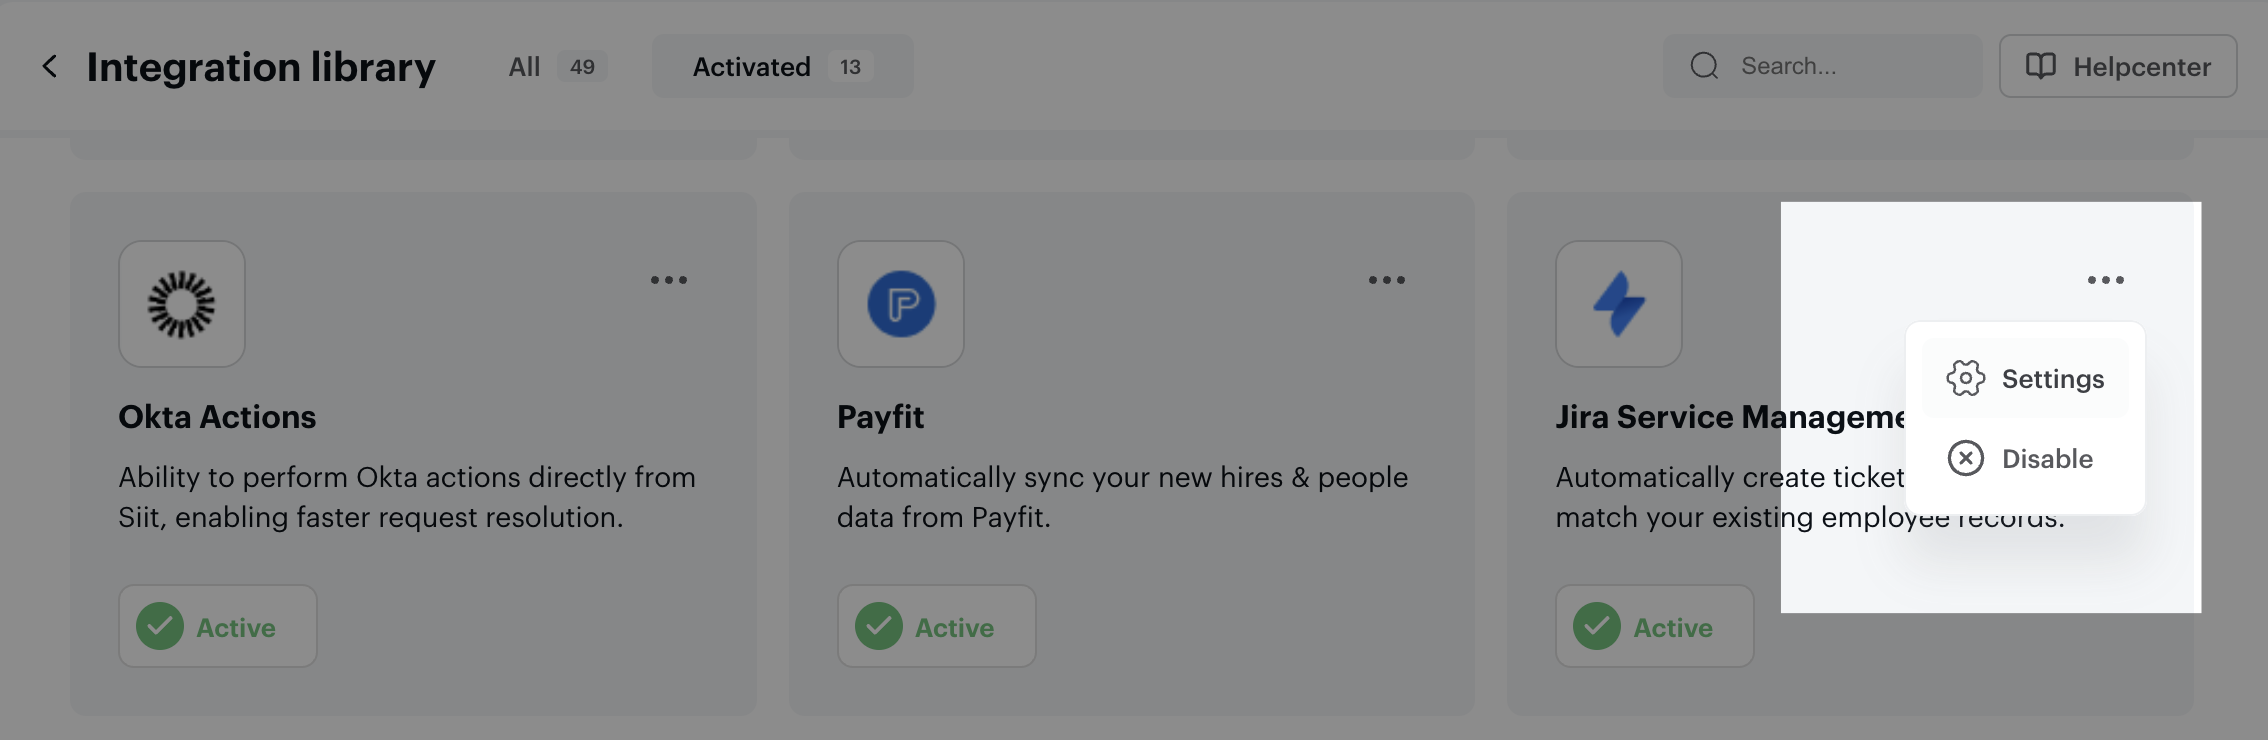Viewport: 2268px width, 740px height.
Task: Collapse the Jira card three-dot menu
Action: [2106, 280]
